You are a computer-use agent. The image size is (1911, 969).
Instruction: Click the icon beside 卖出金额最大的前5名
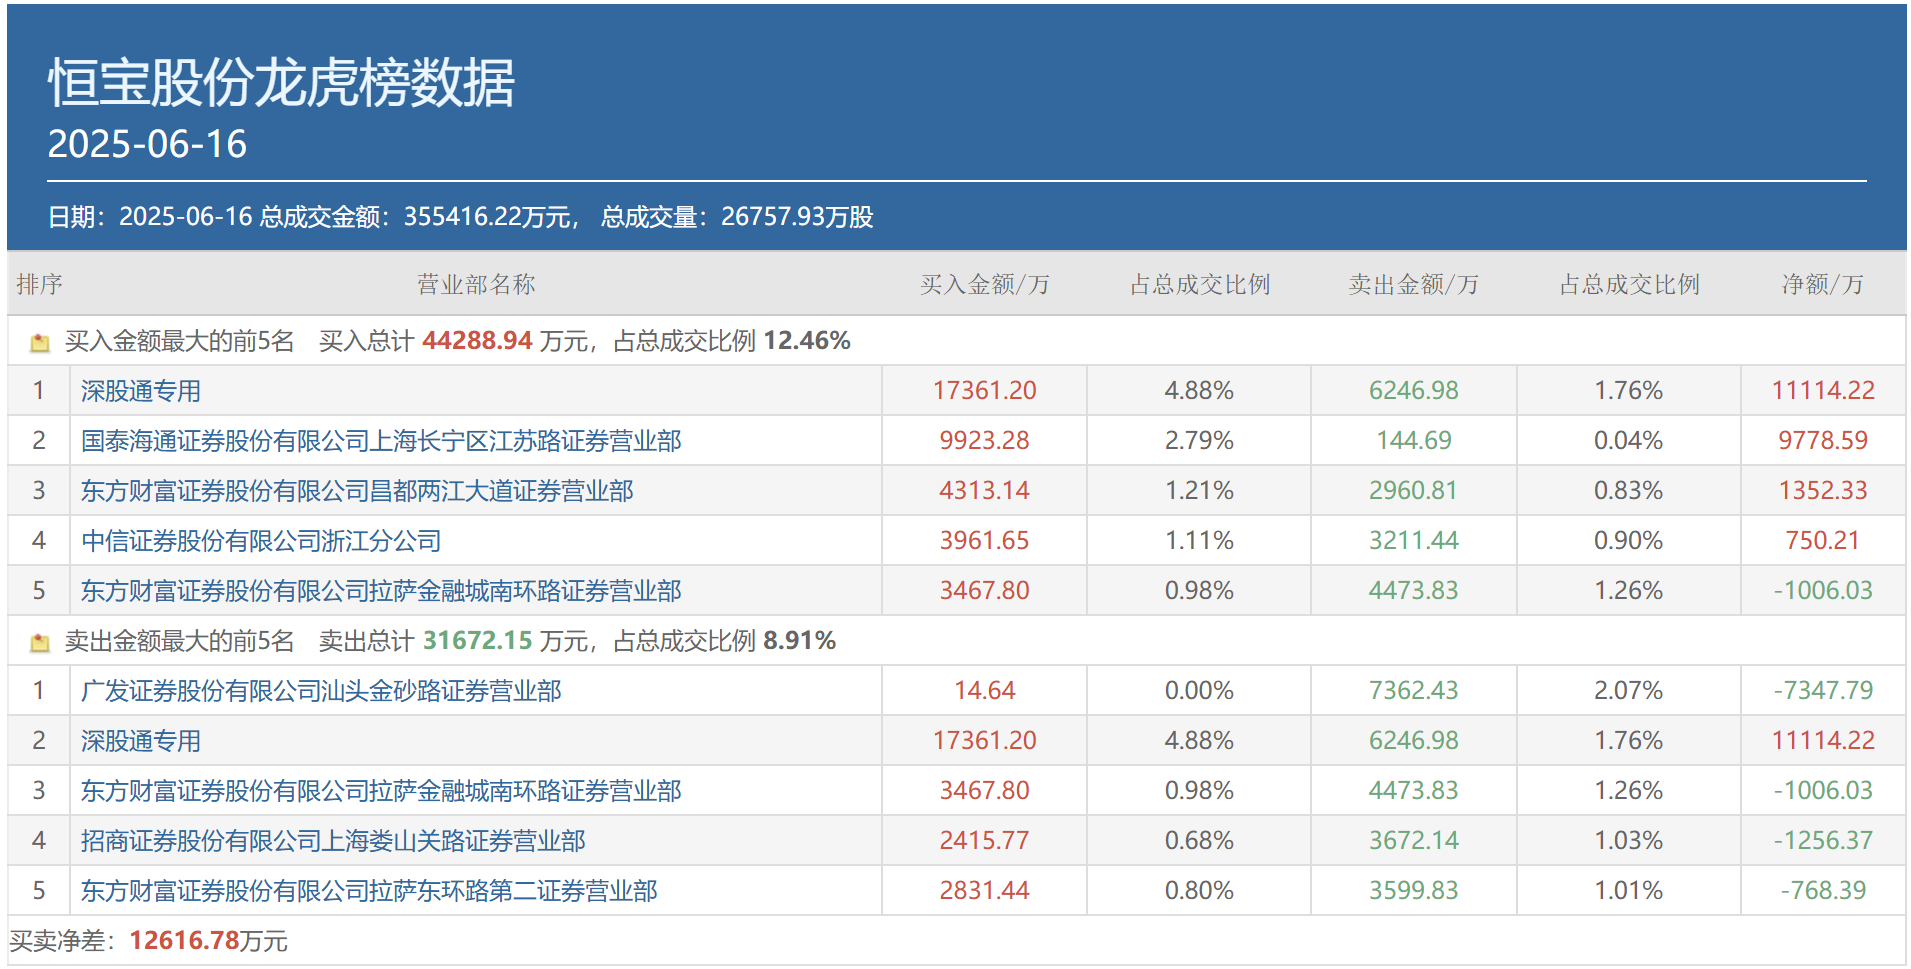[x=40, y=643]
